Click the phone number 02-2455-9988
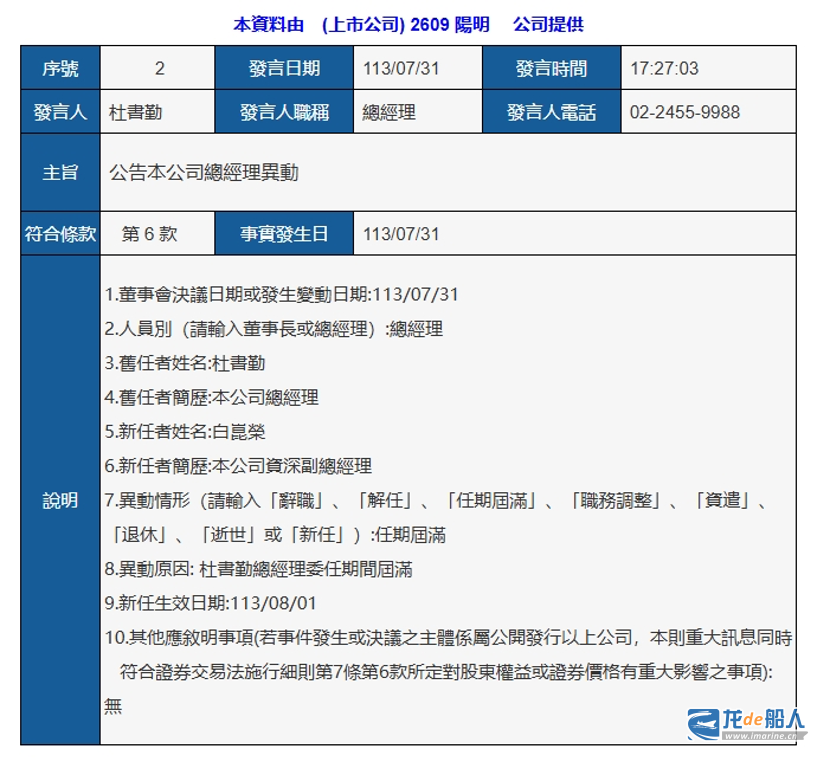This screenshot has height=762, width=830. tap(685, 112)
